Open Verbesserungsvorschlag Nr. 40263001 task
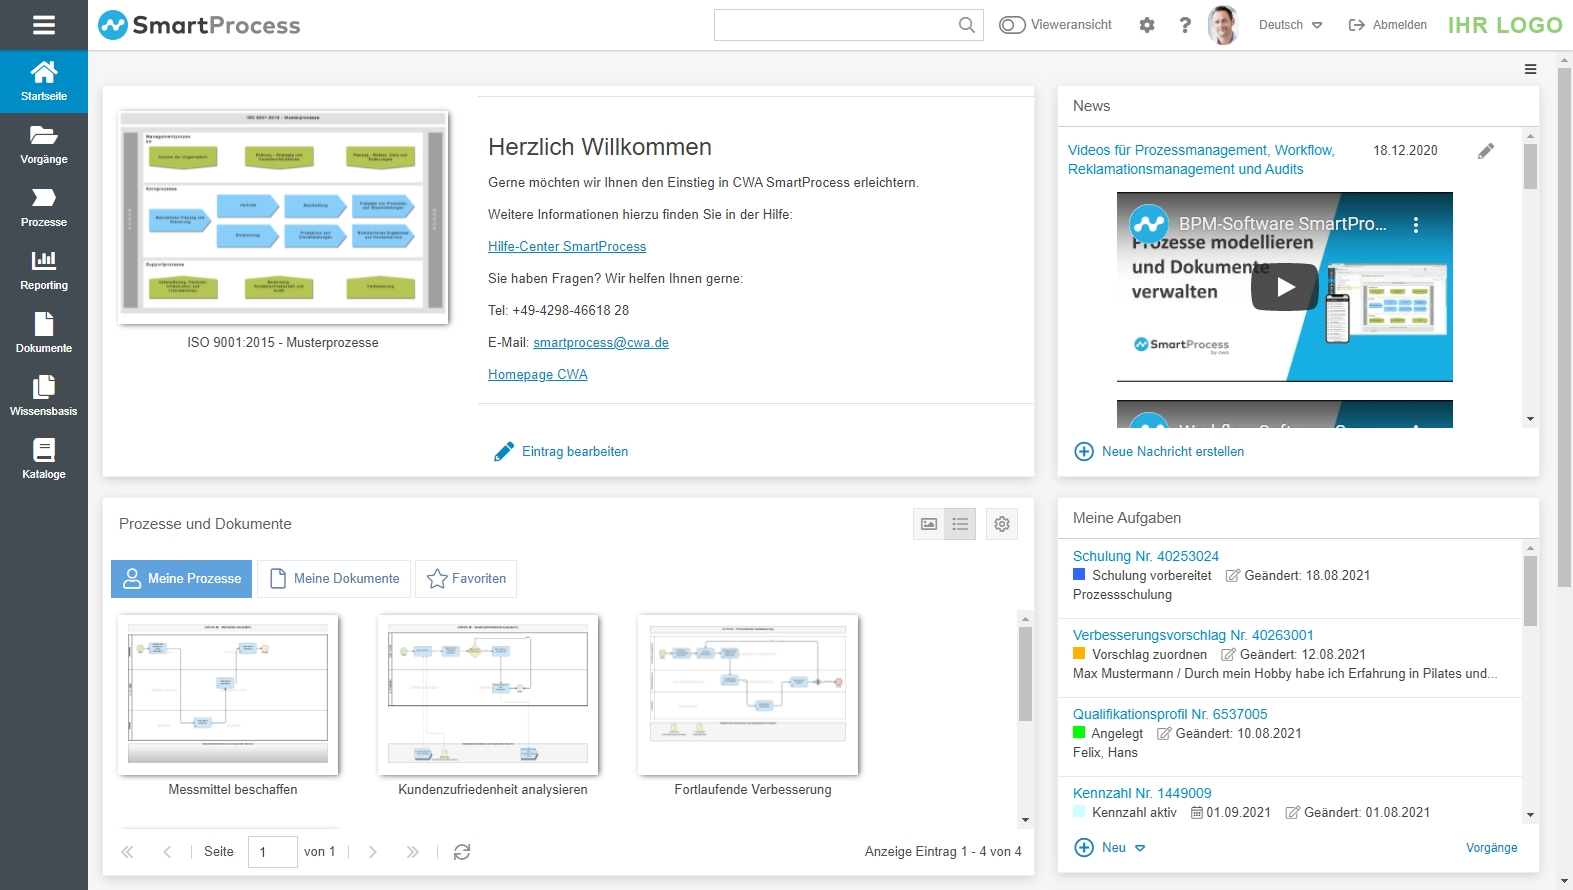 (x=1193, y=636)
